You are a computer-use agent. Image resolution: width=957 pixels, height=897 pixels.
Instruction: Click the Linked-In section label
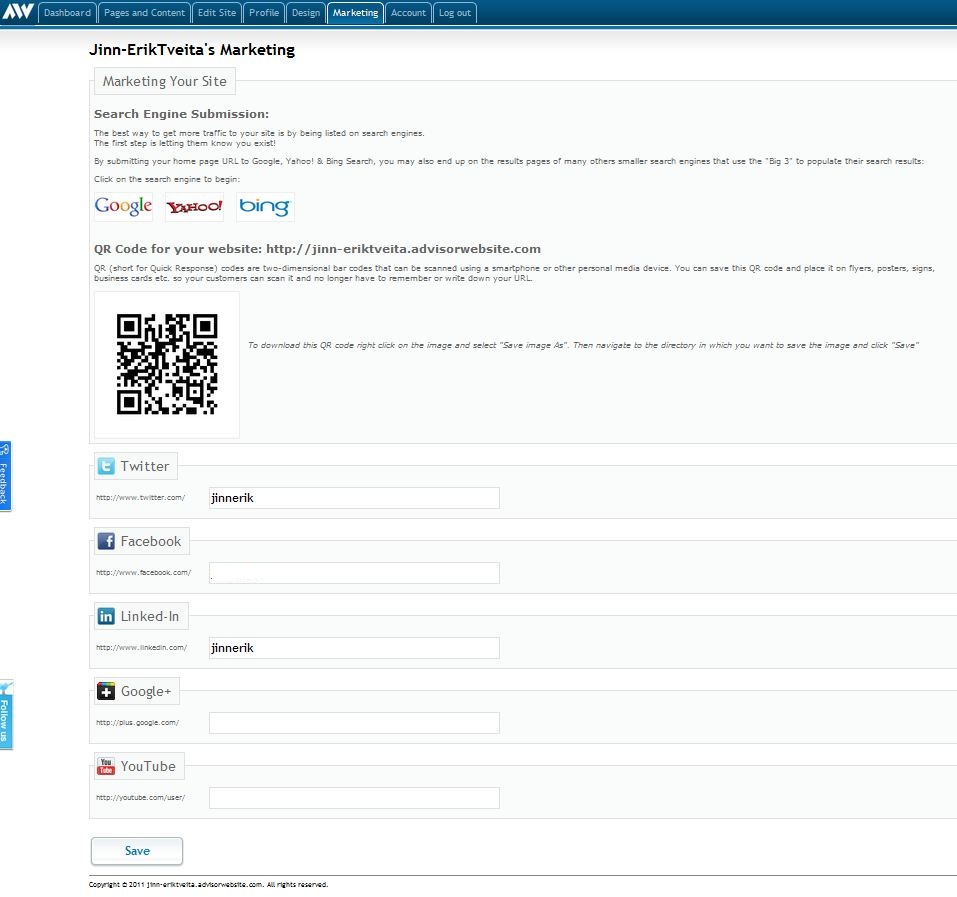coord(150,616)
